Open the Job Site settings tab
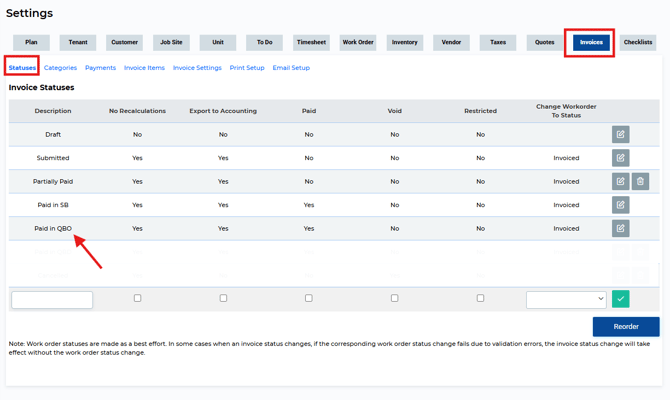Viewport: 670px width, 400px height. 171,42
